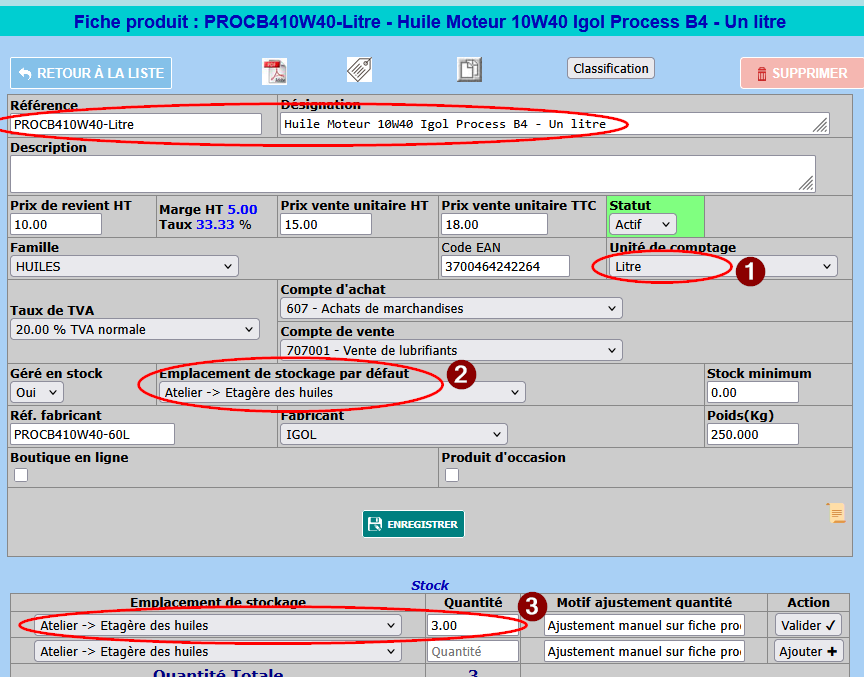The width and height of the screenshot is (864, 677).
Task: Click the Motif ajustement quantité column header
Action: [x=644, y=602]
